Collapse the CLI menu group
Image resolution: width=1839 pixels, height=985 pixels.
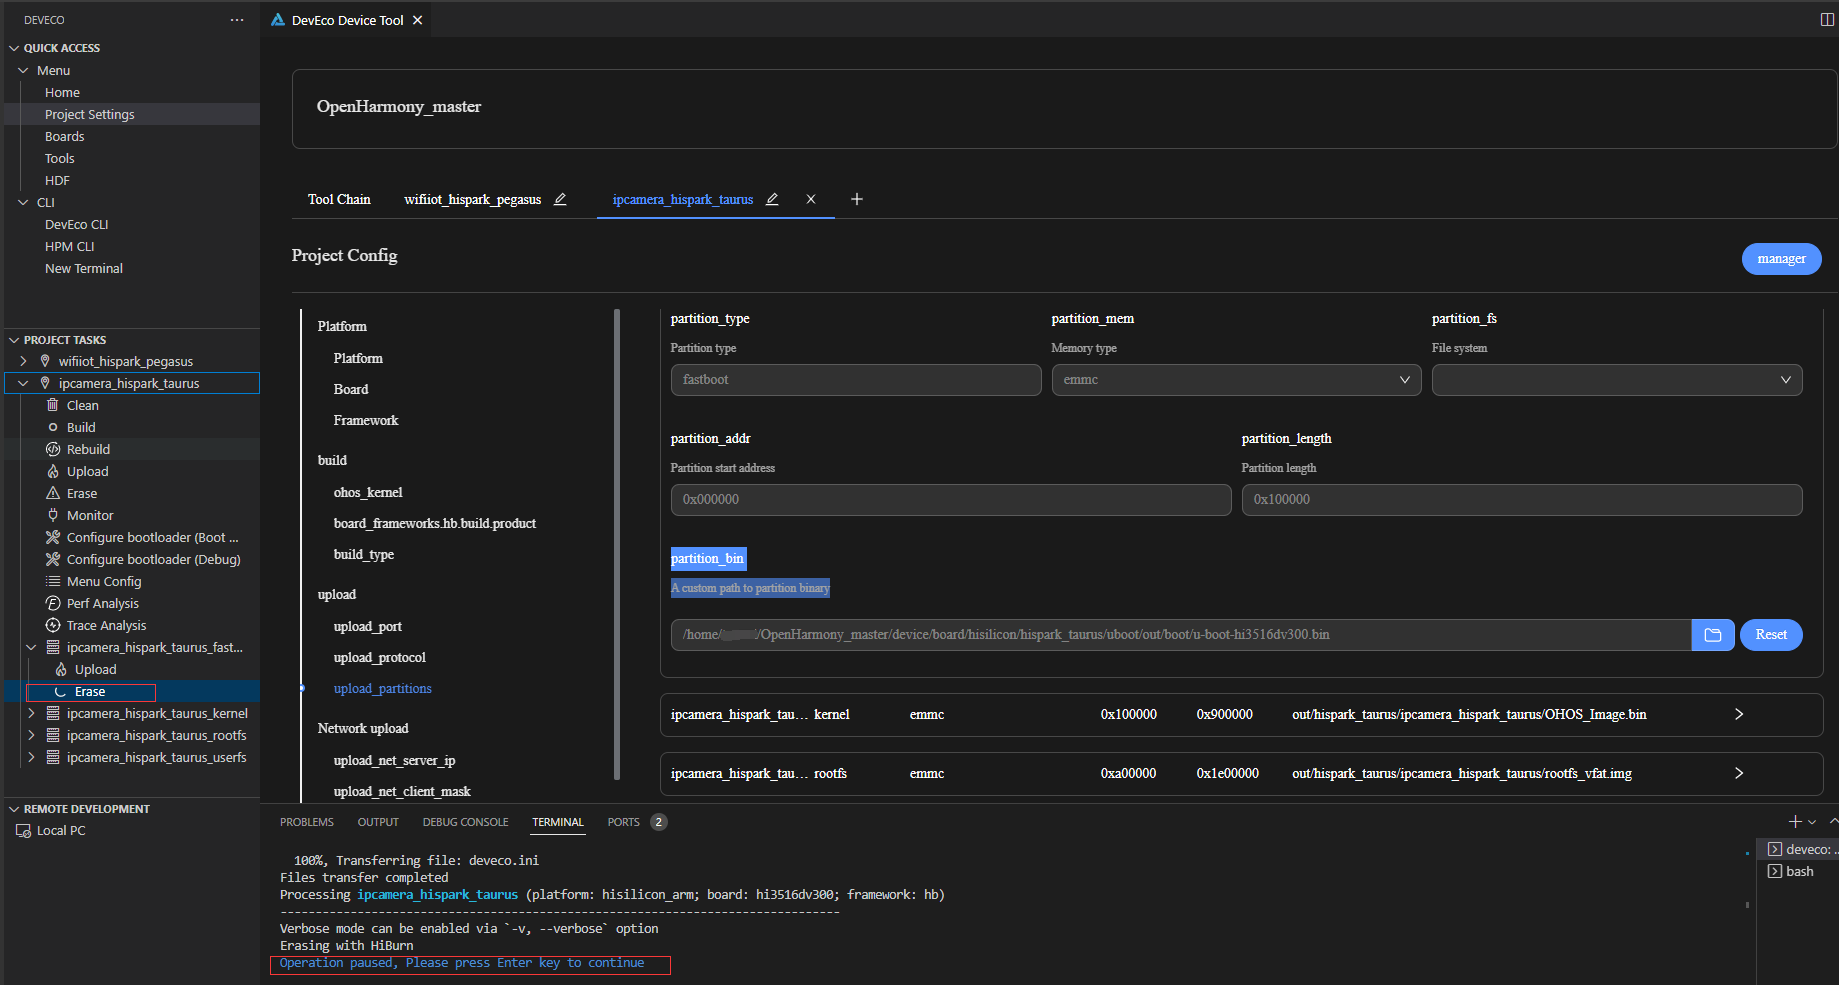[23, 202]
